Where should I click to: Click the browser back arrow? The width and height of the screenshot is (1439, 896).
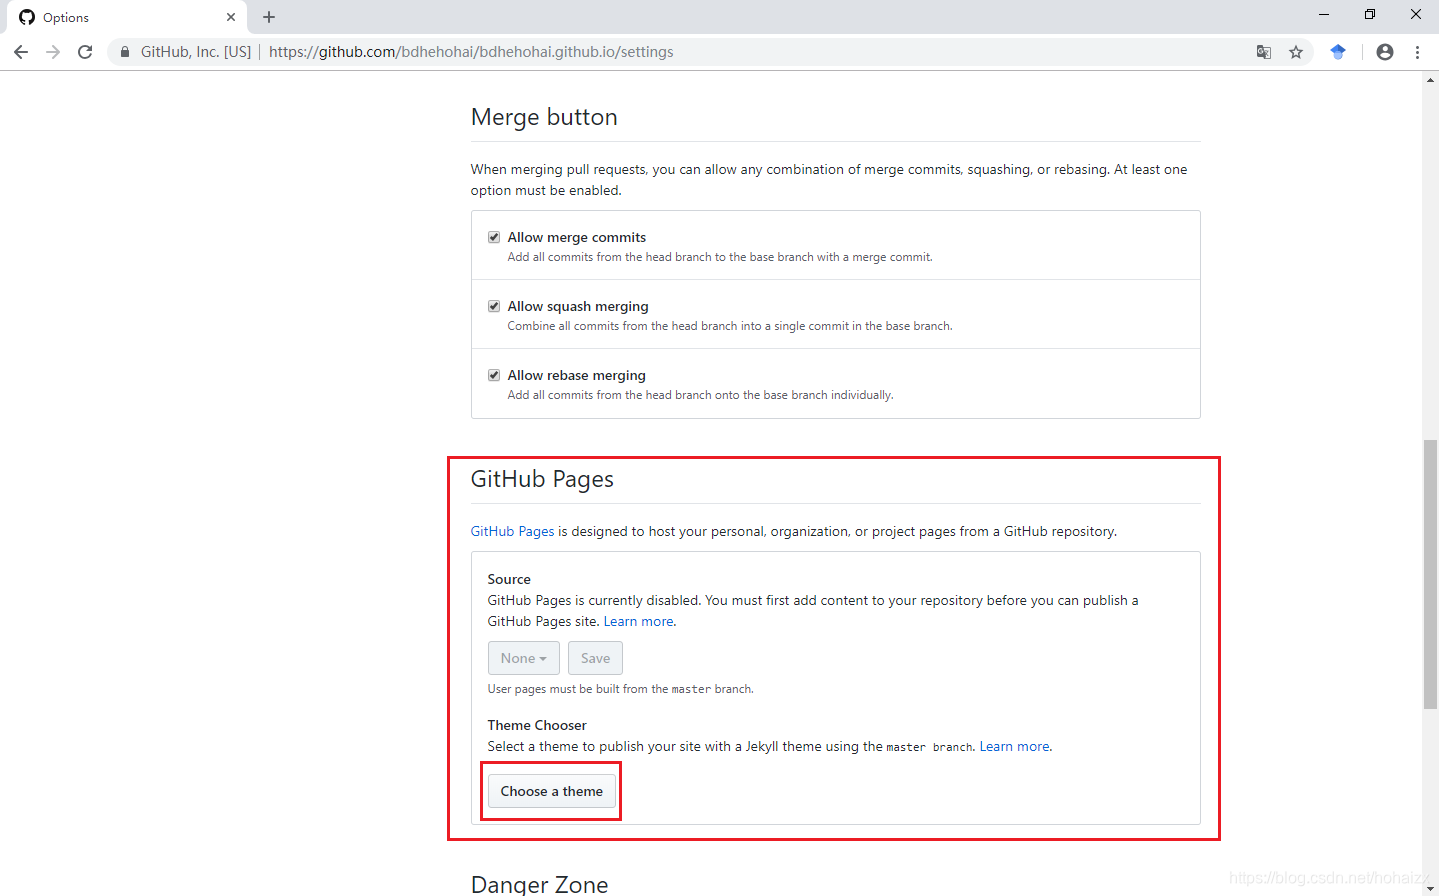click(x=21, y=52)
